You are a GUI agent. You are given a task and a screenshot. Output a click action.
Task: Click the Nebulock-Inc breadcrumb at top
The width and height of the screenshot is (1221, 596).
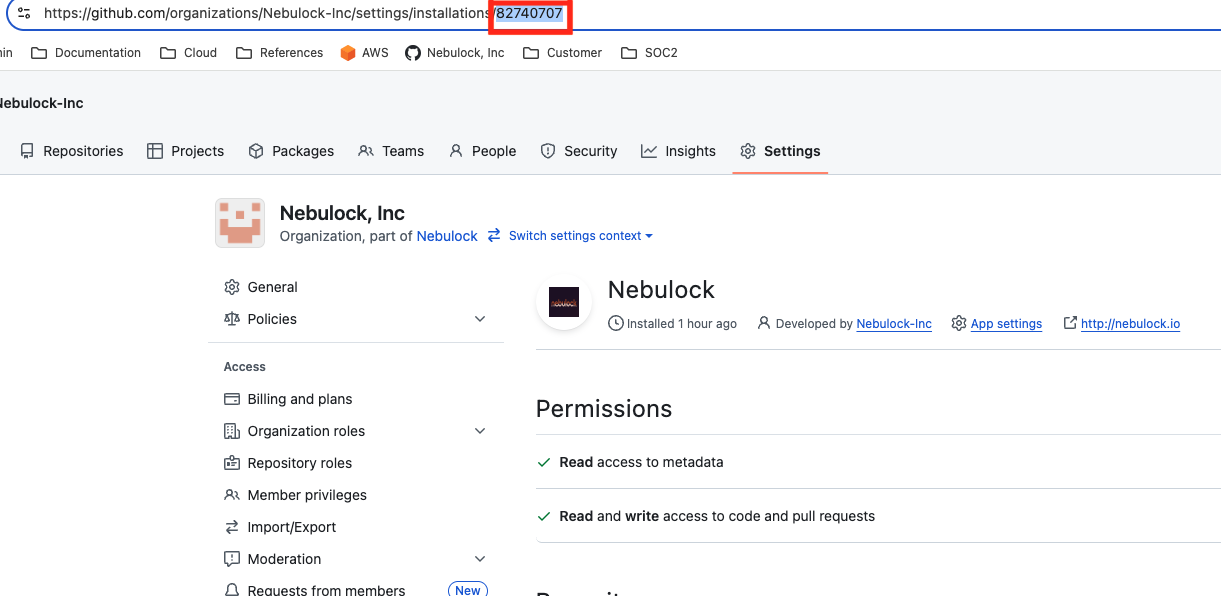coord(40,103)
